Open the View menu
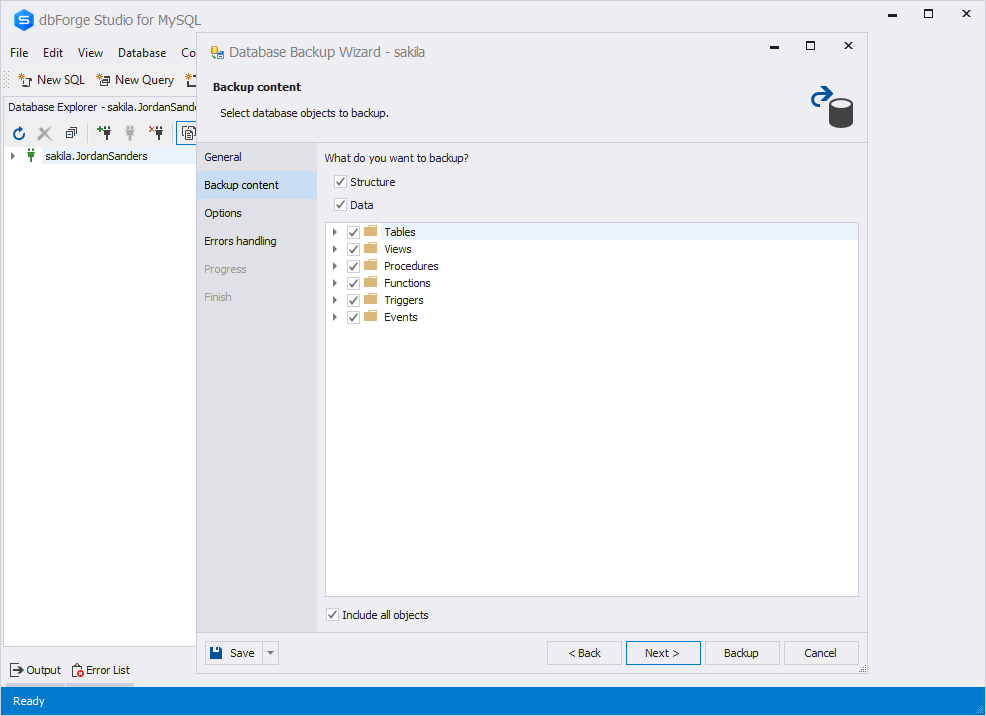Image resolution: width=986 pixels, height=716 pixels. click(91, 53)
